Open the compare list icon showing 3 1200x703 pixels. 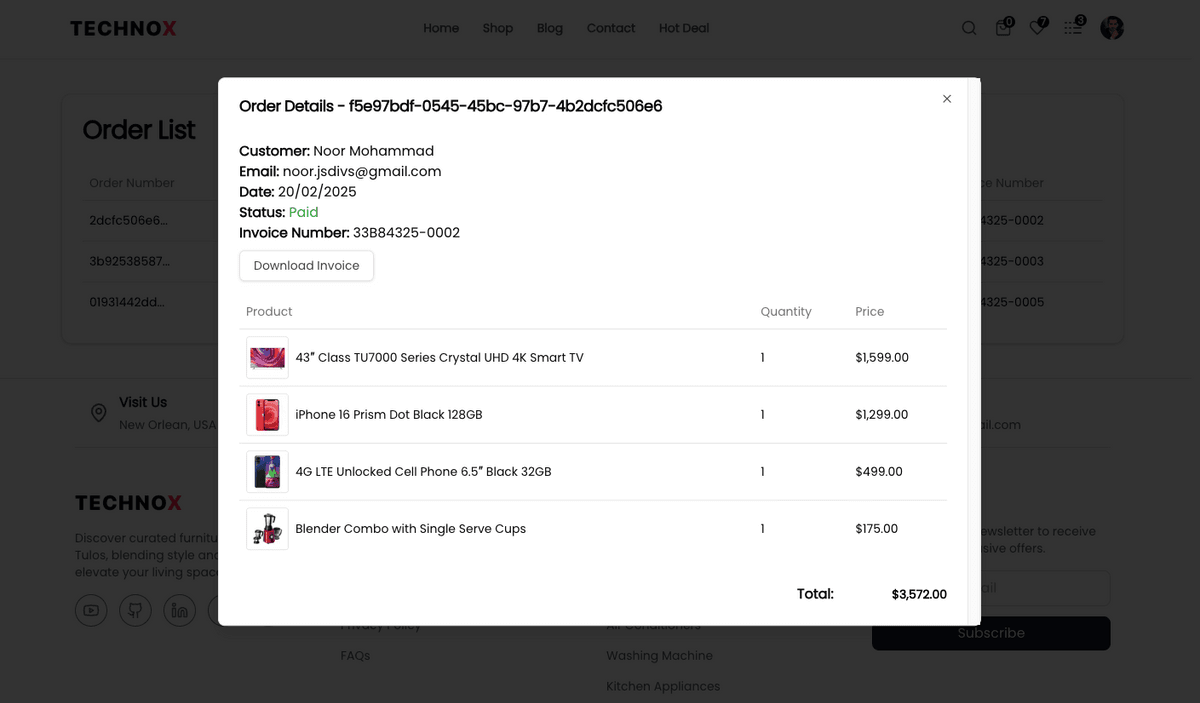(x=1072, y=28)
